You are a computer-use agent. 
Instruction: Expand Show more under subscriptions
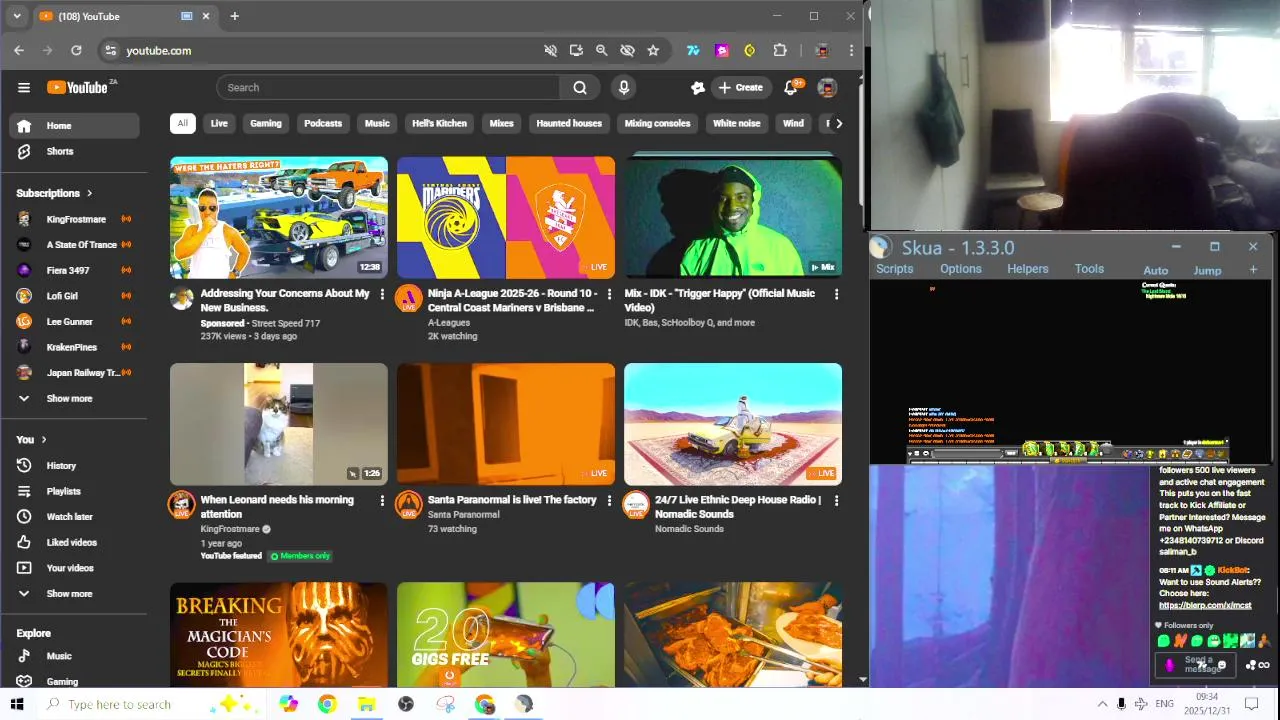(75, 398)
